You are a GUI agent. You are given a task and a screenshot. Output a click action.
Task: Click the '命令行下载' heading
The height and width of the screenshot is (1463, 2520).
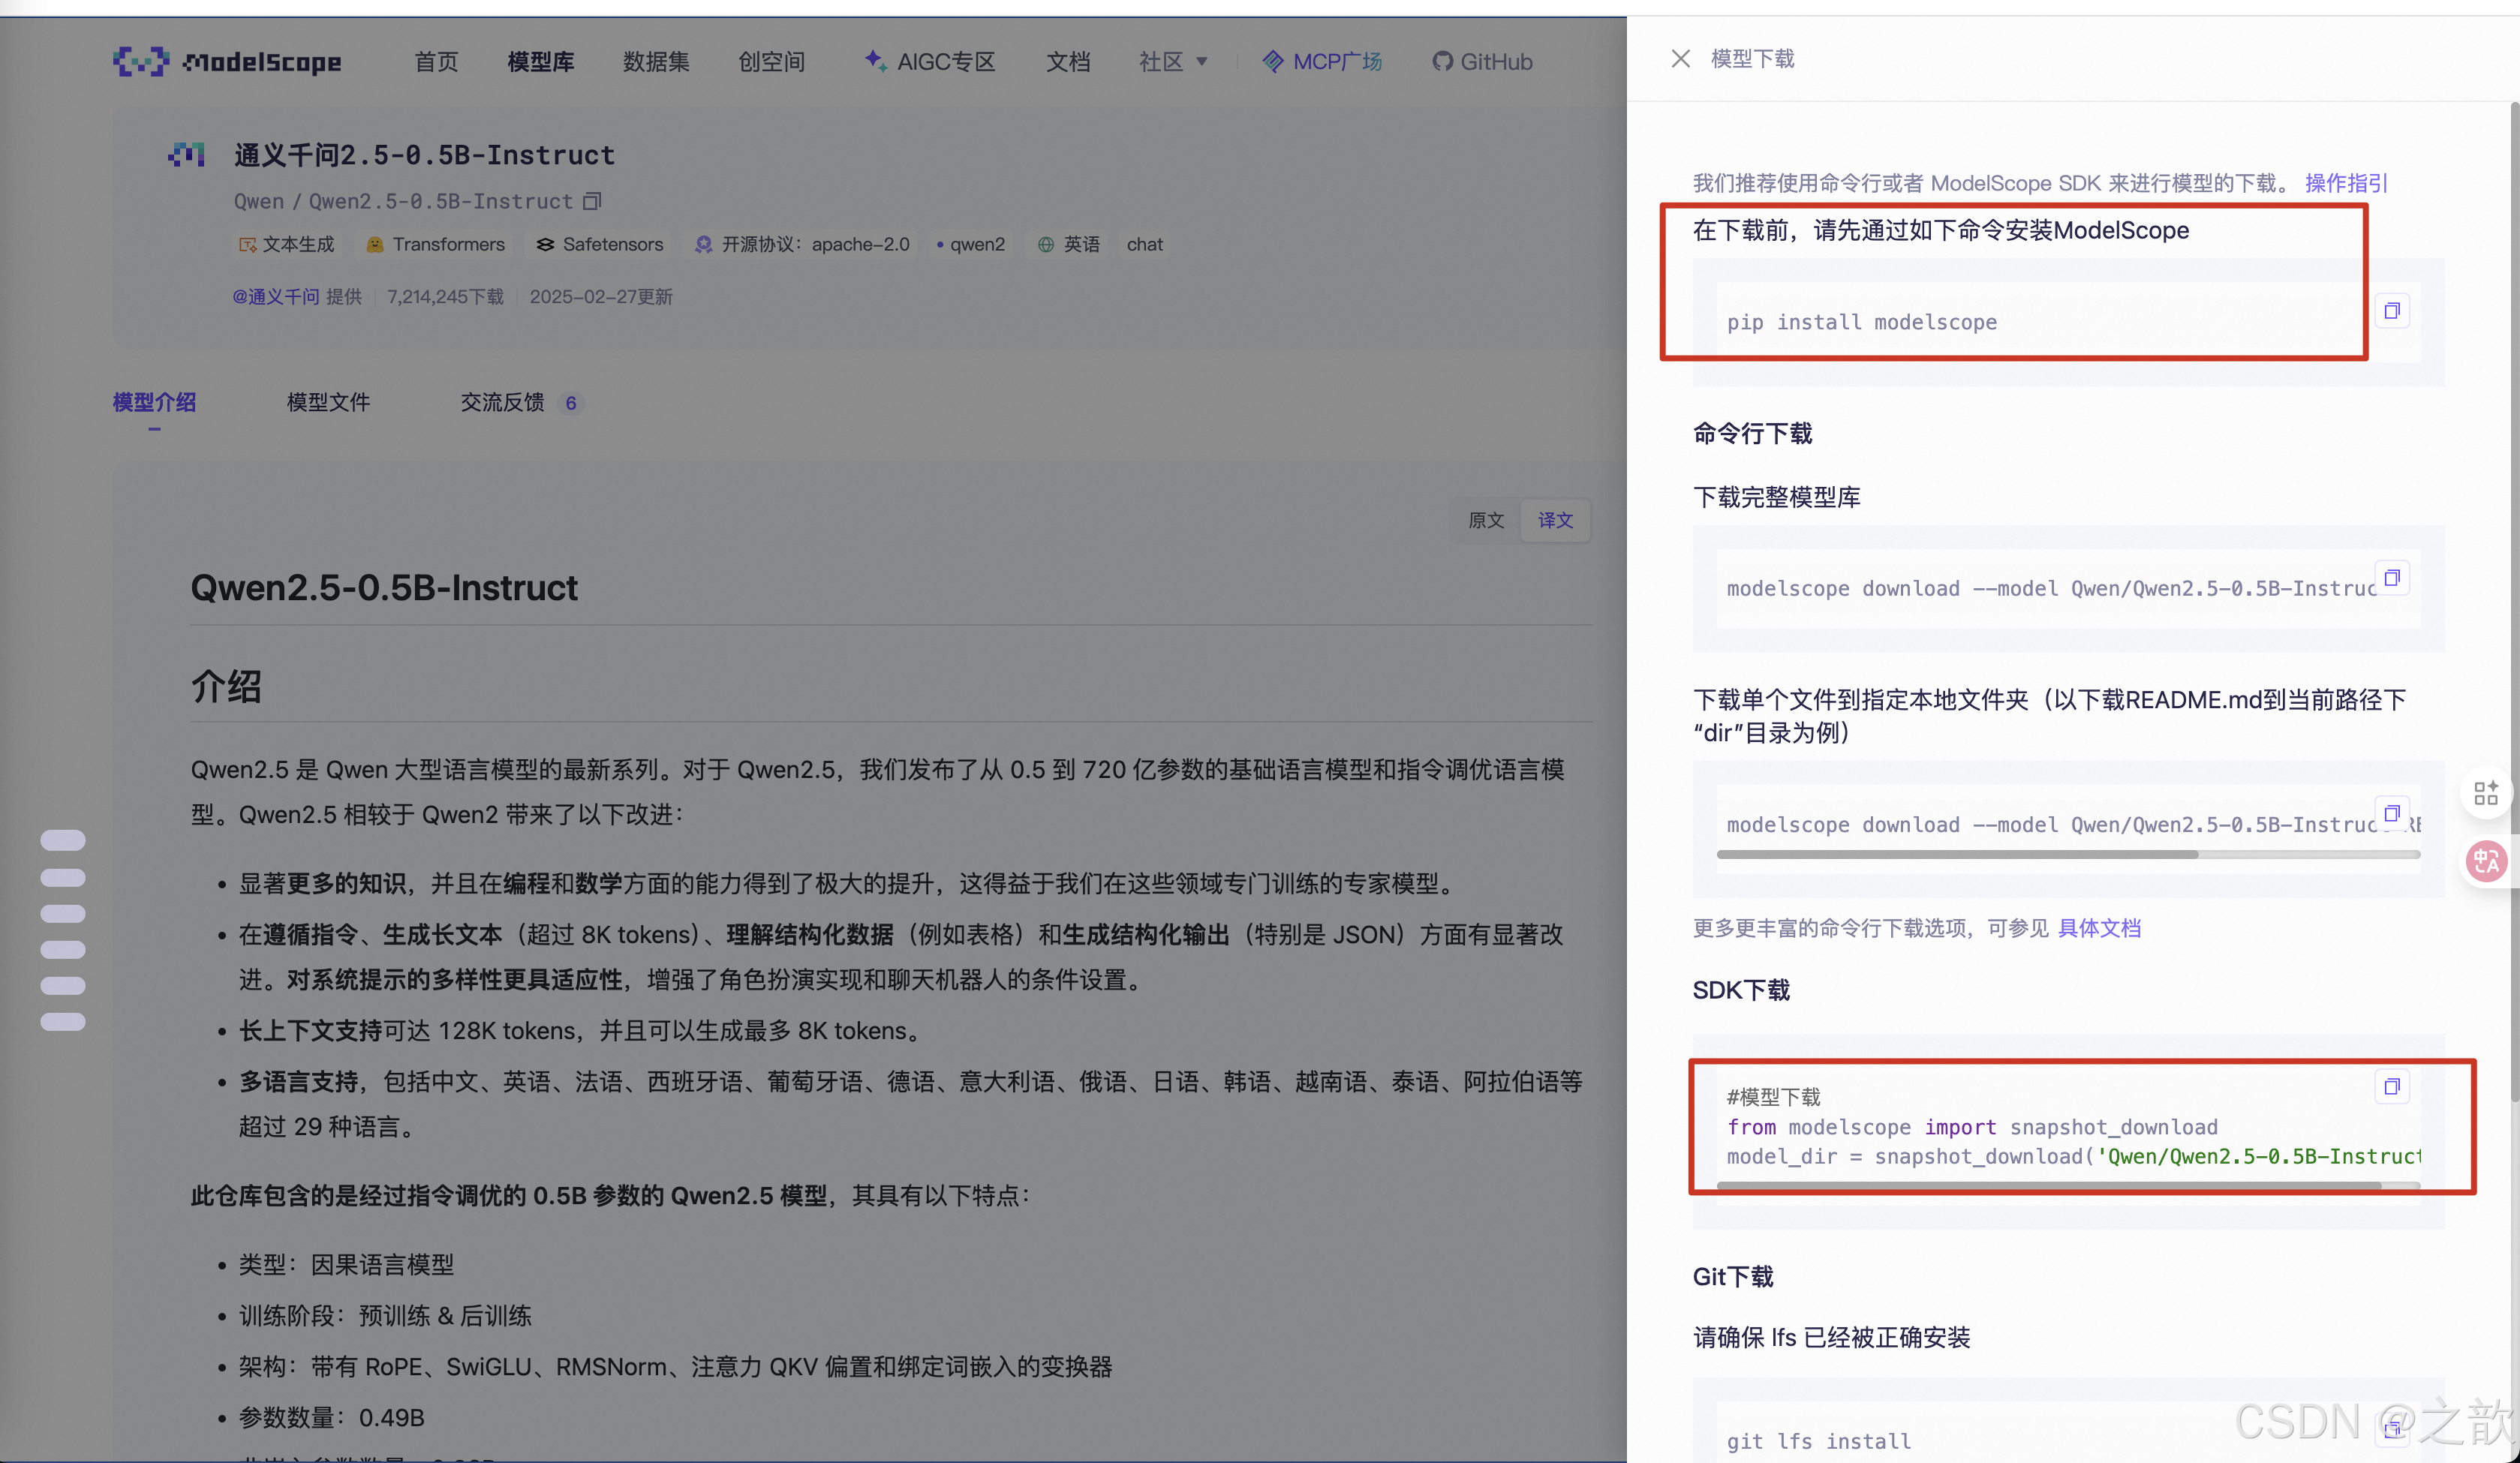point(1752,433)
